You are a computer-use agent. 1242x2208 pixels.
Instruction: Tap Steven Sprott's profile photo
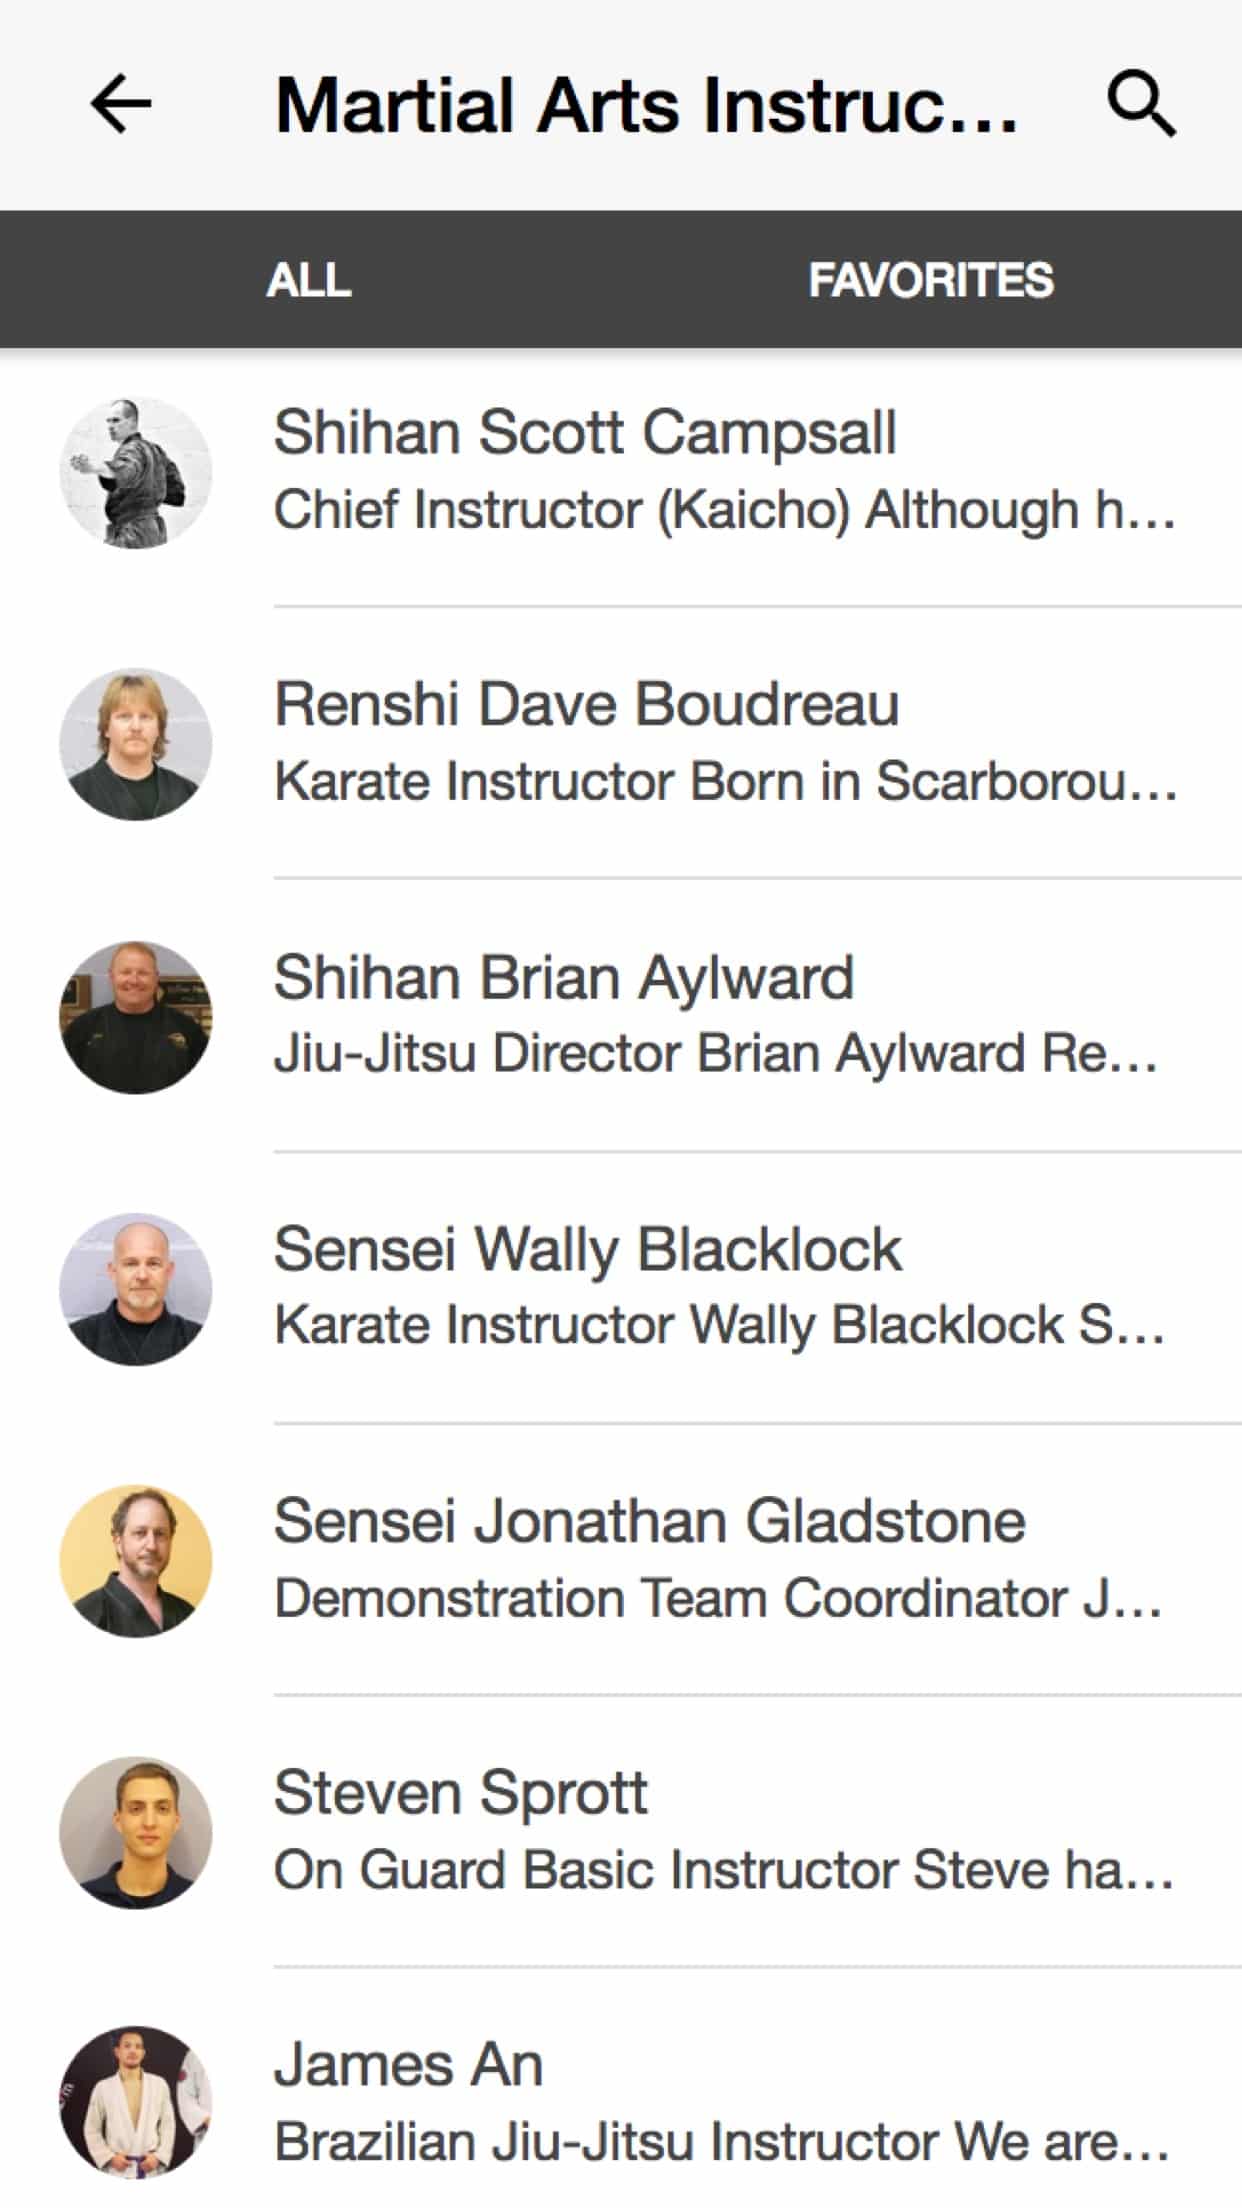(x=136, y=1833)
